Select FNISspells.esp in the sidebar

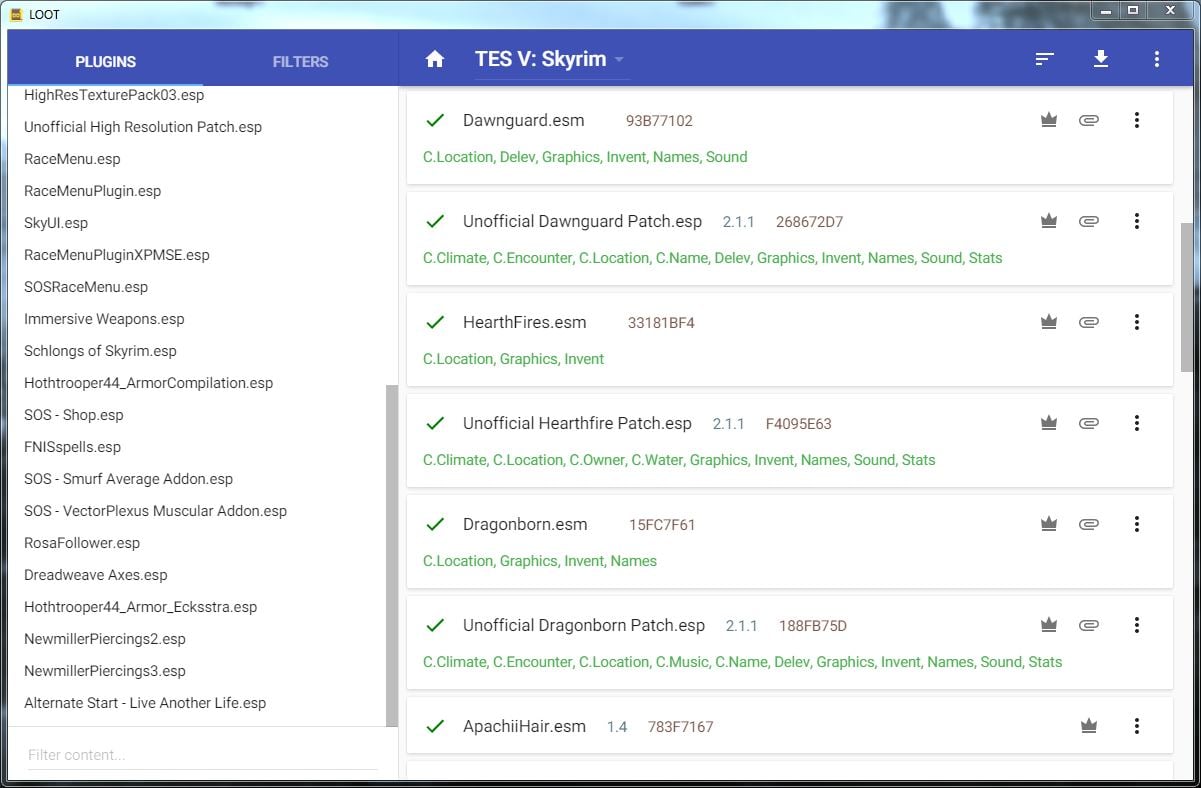(x=72, y=447)
